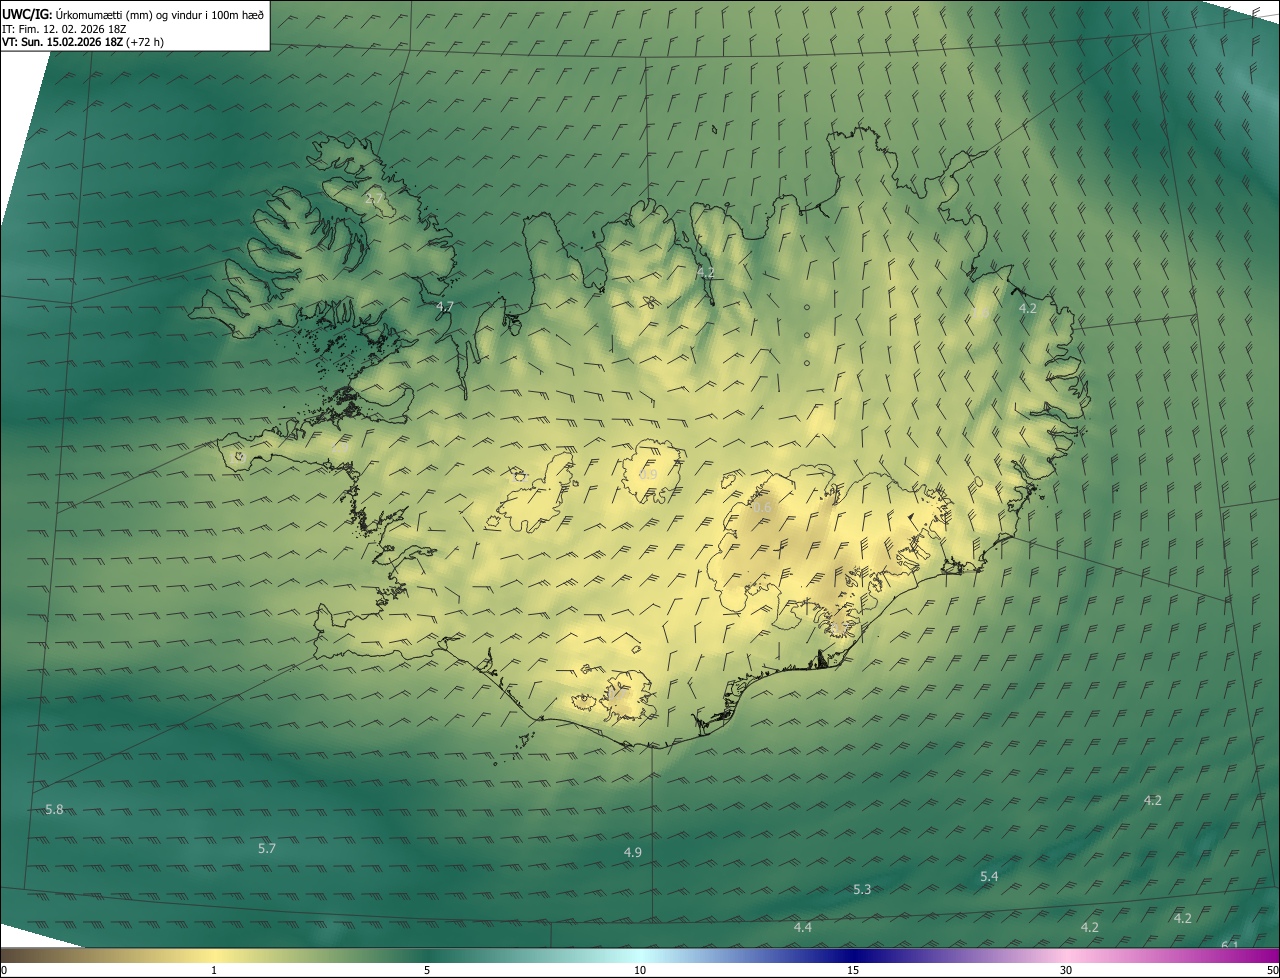Click the 10 tick on the color scale
Image resolution: width=1280 pixels, height=978 pixels.
640,970
